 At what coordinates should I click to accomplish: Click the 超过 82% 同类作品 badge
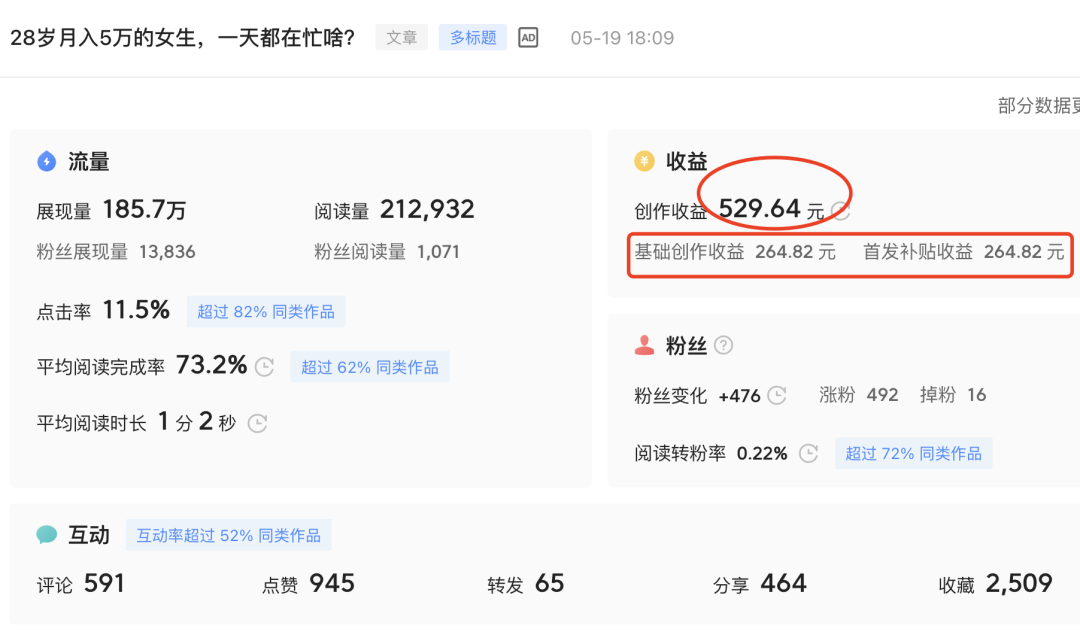[x=266, y=311]
